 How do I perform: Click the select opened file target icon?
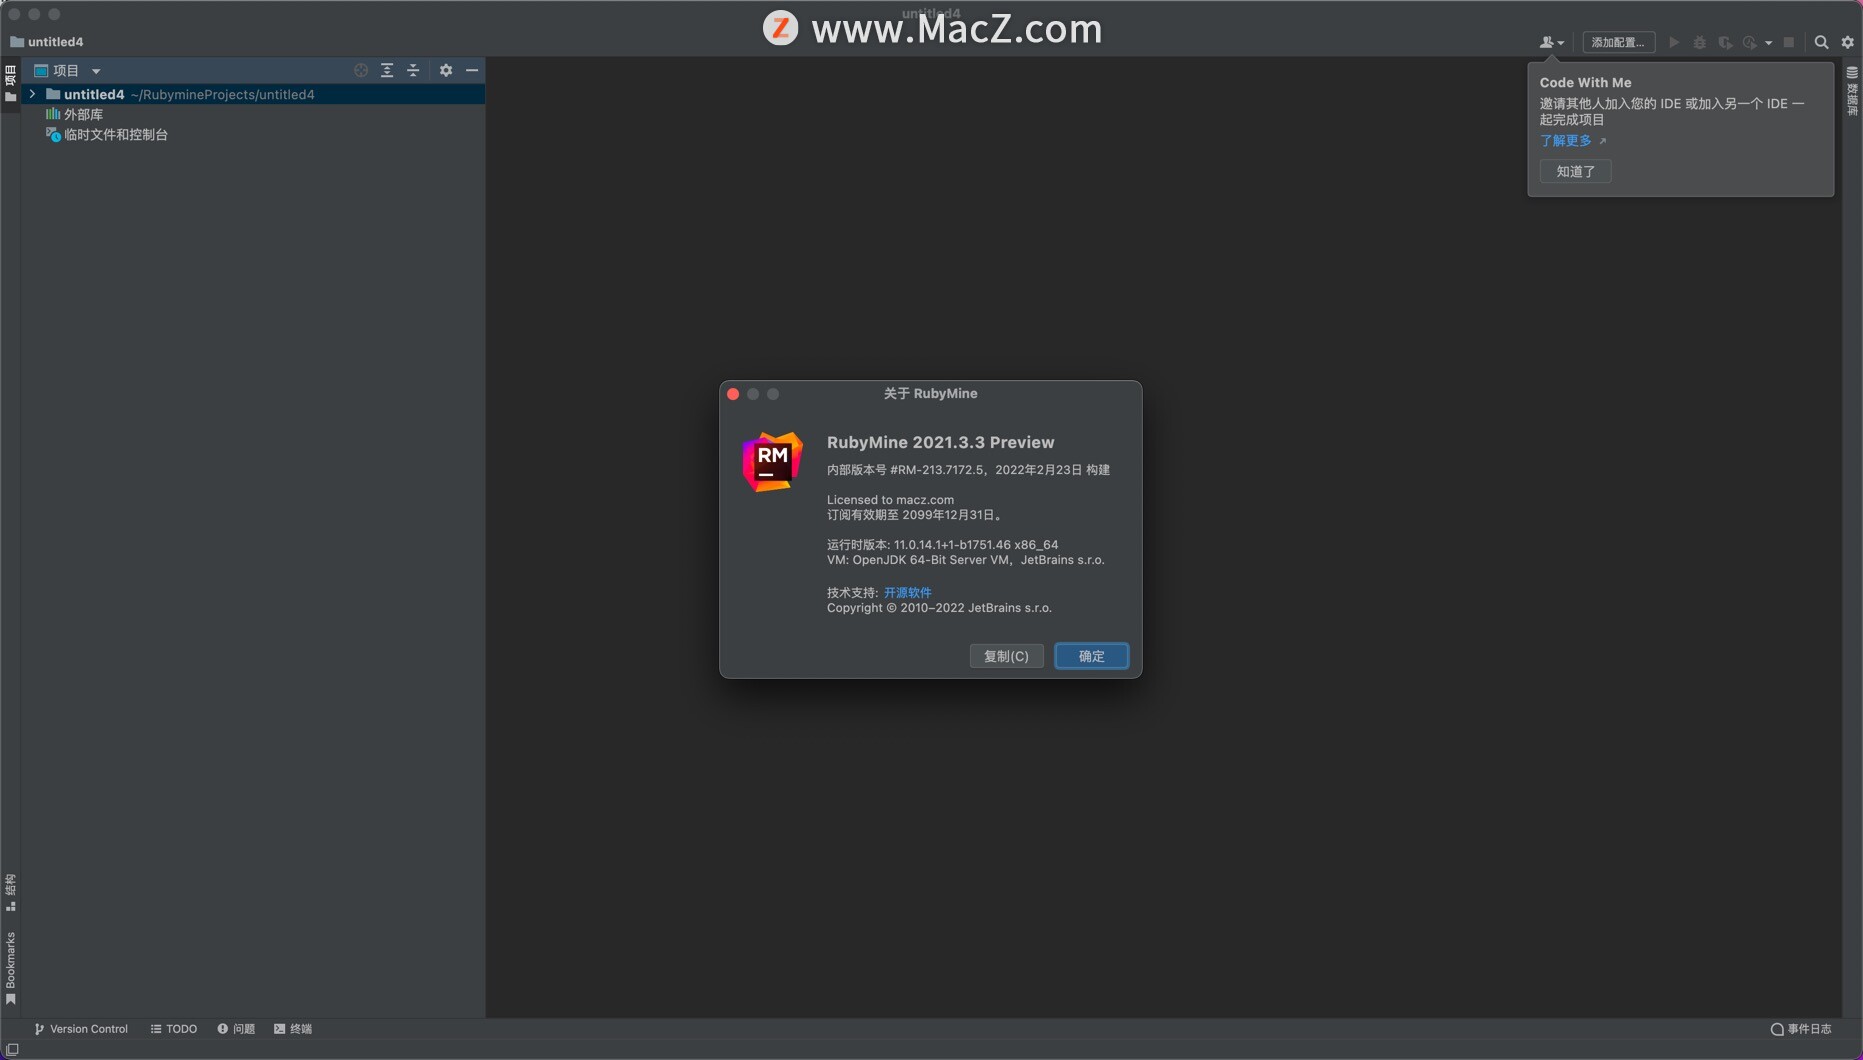[361, 70]
